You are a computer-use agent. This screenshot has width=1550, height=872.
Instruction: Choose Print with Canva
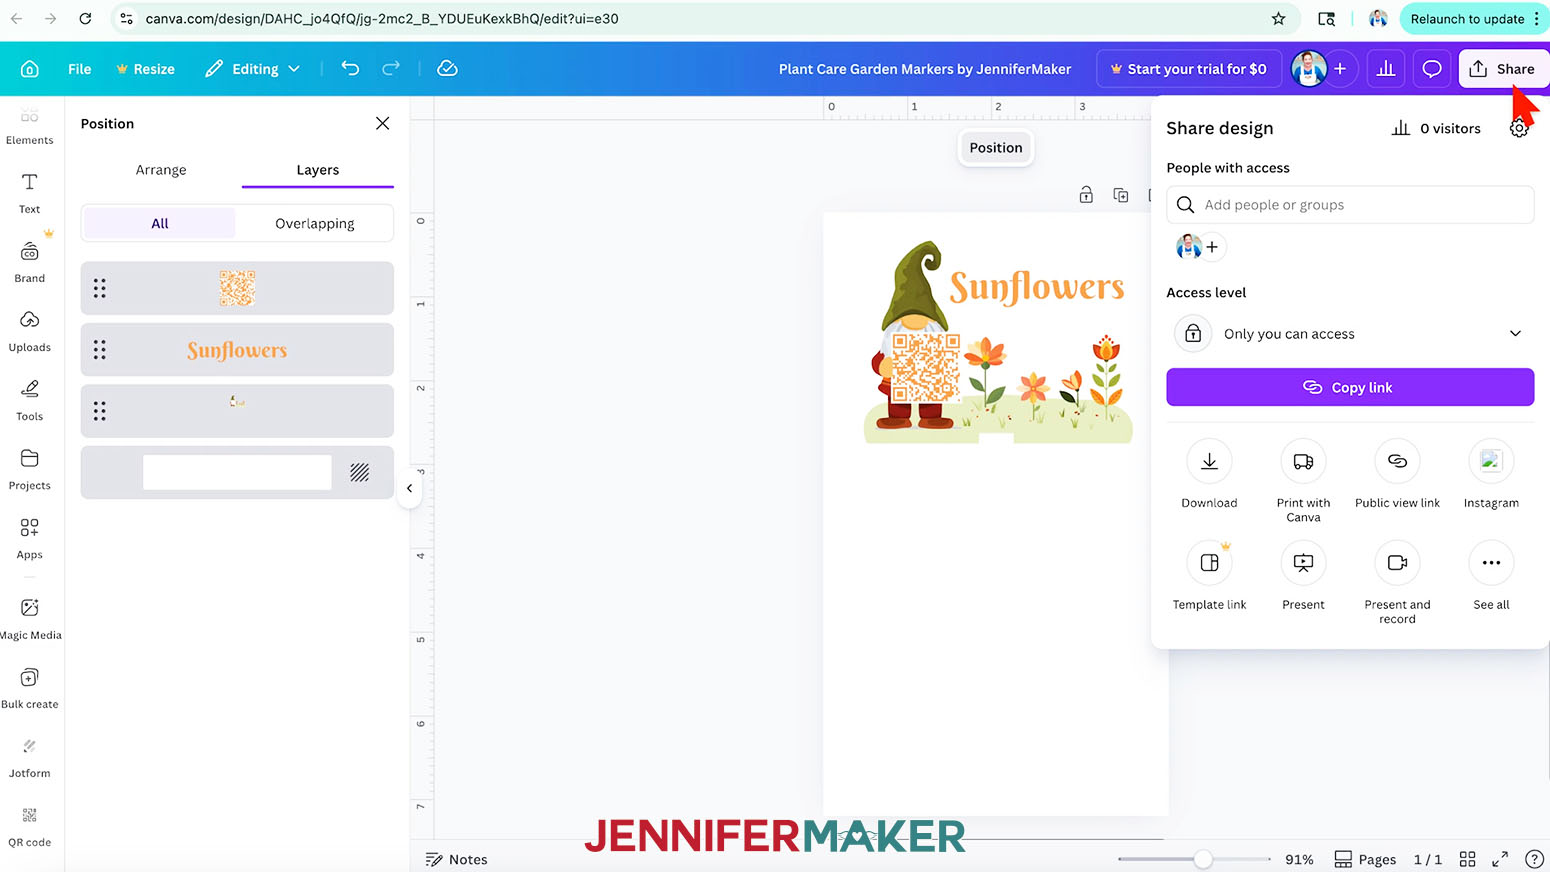(1303, 481)
